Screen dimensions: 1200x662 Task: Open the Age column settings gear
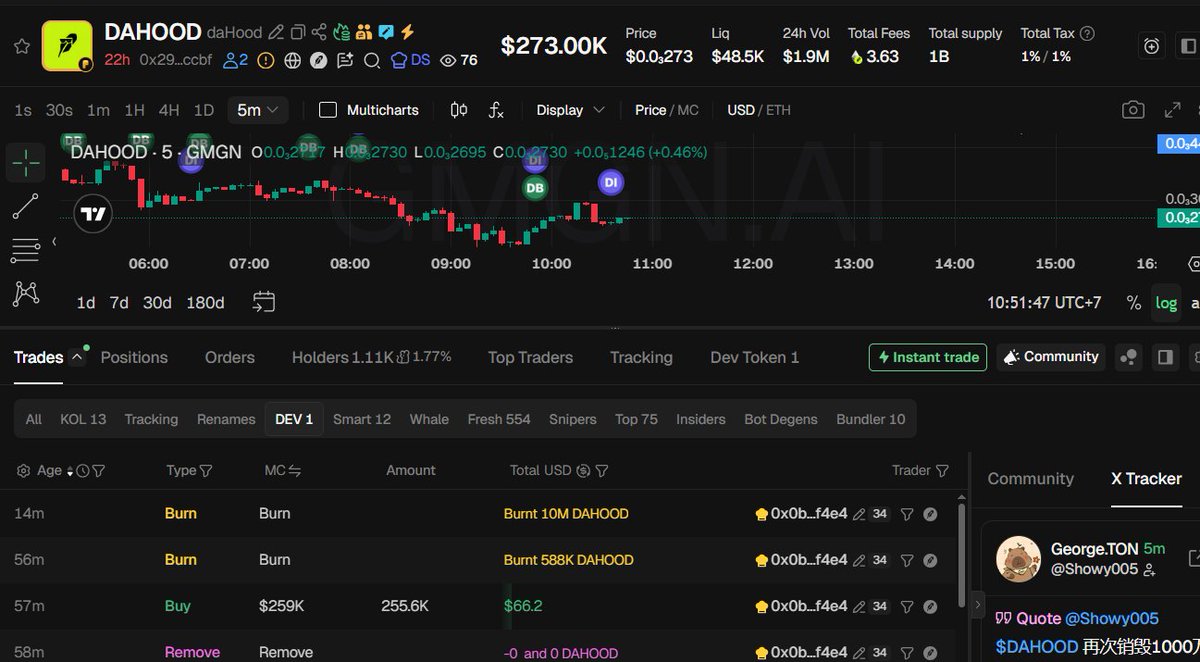24,470
